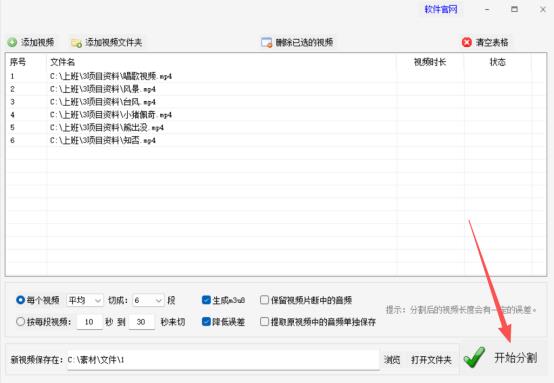Select the 每个视频 radio option
This screenshot has width=554, height=383.
point(20,300)
